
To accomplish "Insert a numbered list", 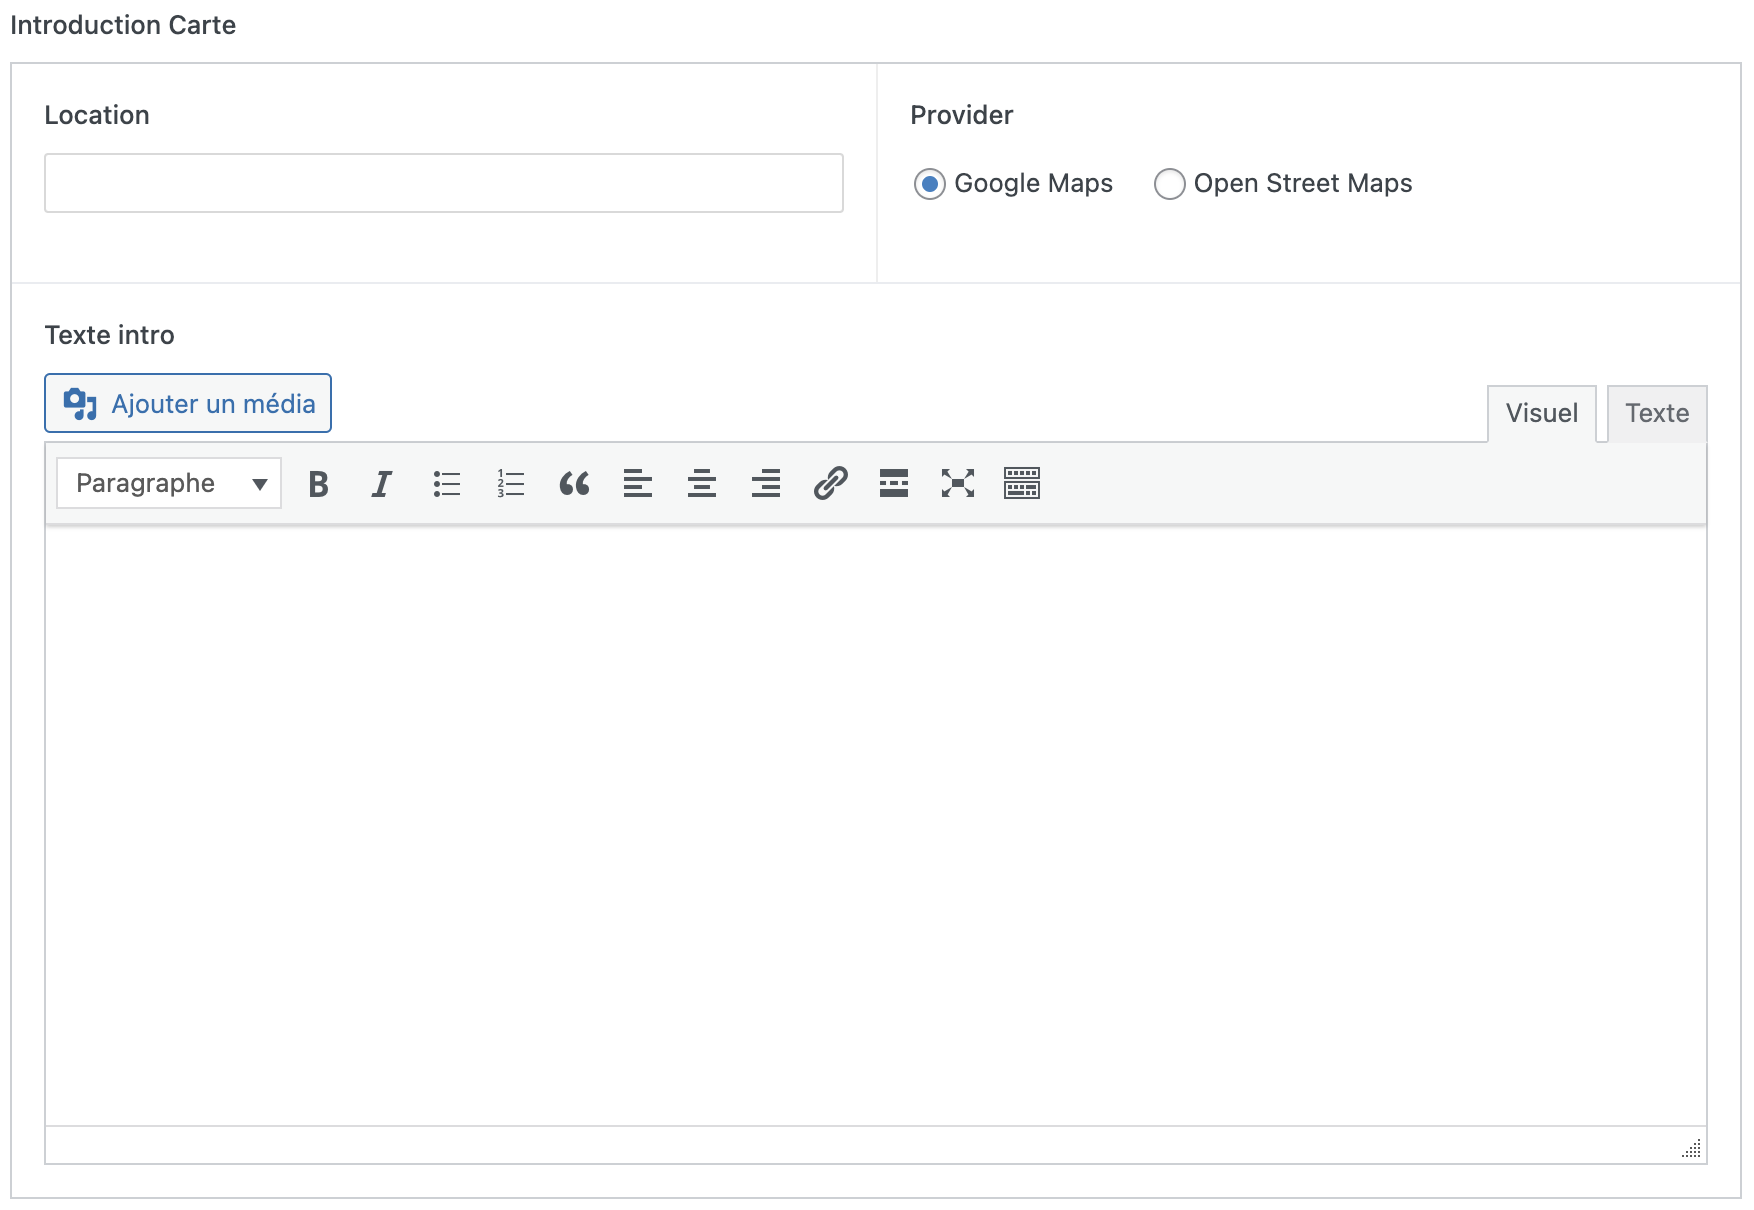I will pyautogui.click(x=510, y=484).
